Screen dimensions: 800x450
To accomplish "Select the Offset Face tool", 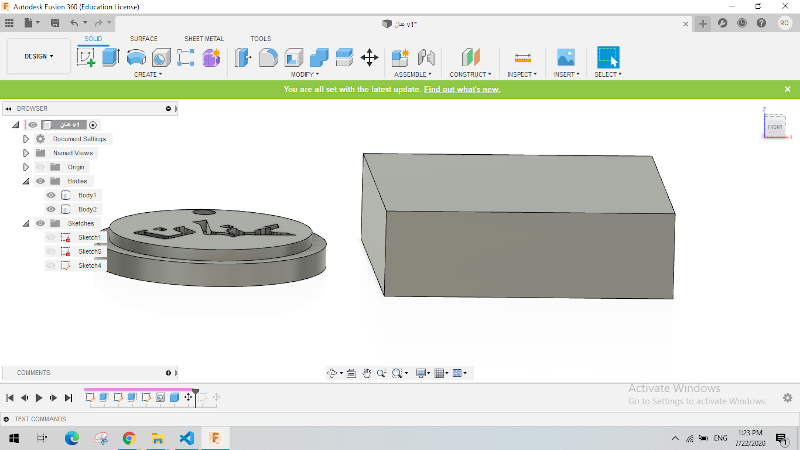I will [x=344, y=57].
